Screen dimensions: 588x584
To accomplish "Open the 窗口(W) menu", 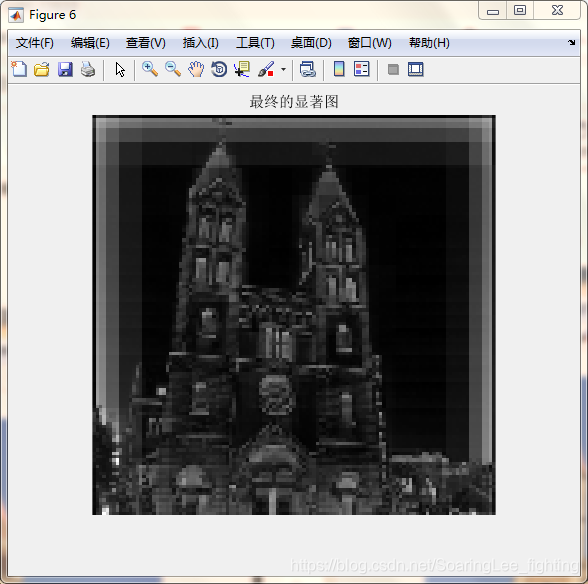I will [x=370, y=43].
